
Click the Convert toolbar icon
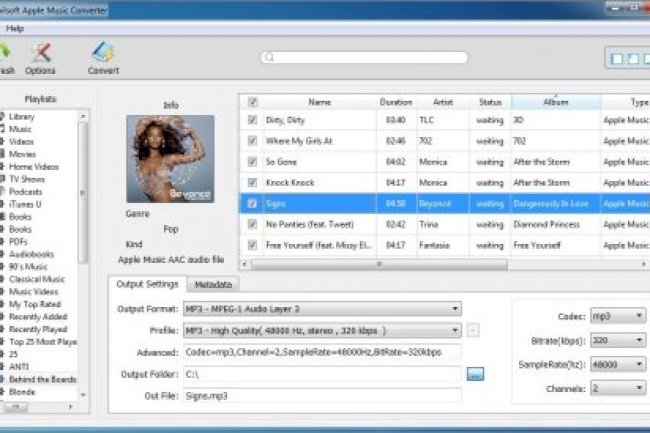click(x=103, y=55)
